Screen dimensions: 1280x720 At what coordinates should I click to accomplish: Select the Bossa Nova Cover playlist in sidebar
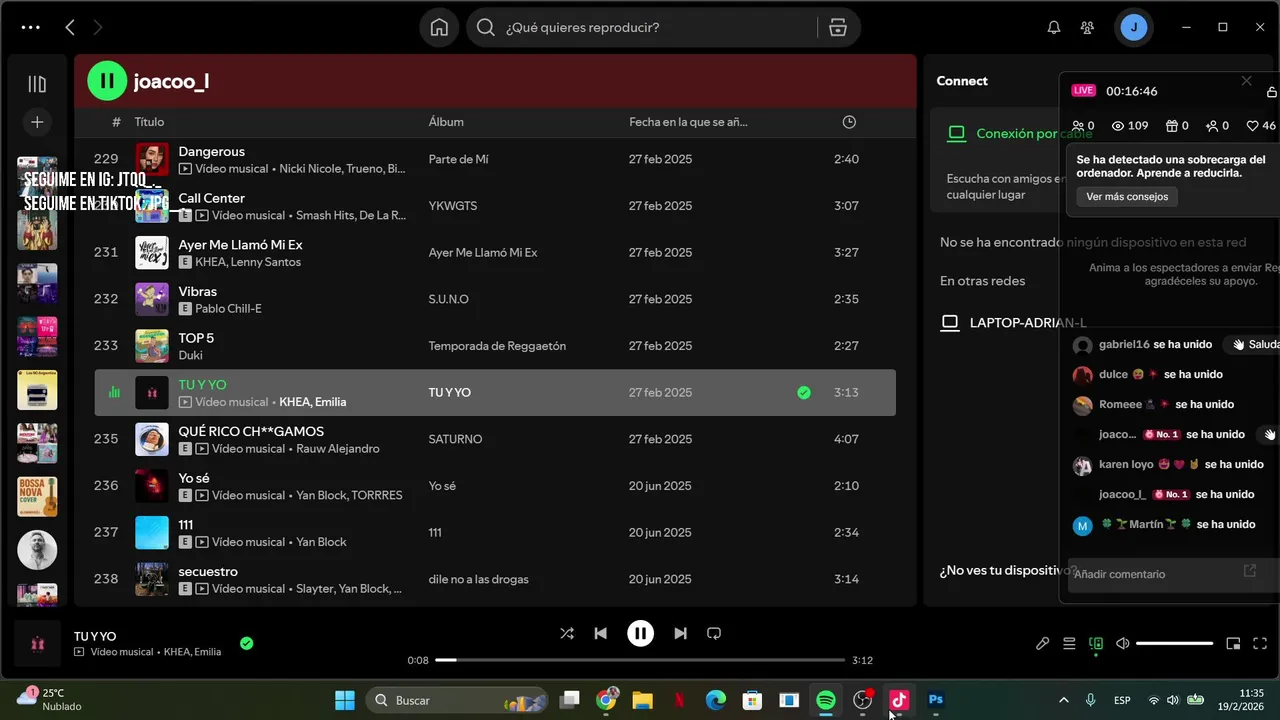(x=37, y=497)
